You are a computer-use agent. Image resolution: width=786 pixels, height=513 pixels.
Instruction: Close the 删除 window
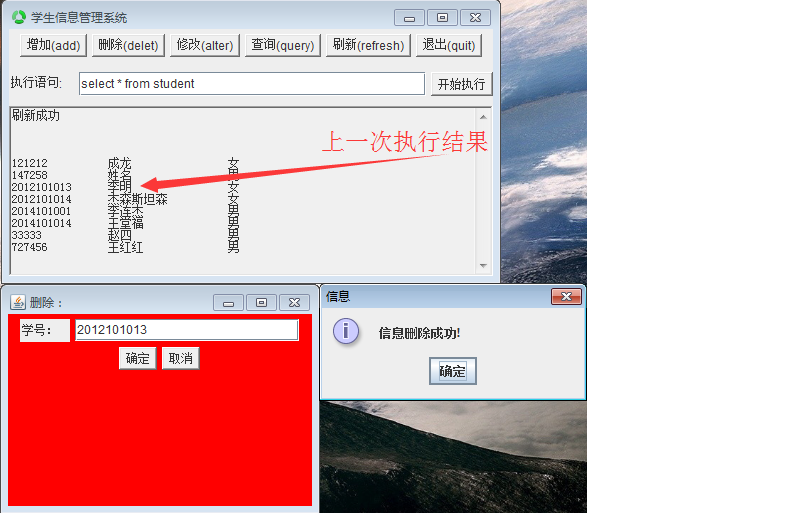[294, 302]
